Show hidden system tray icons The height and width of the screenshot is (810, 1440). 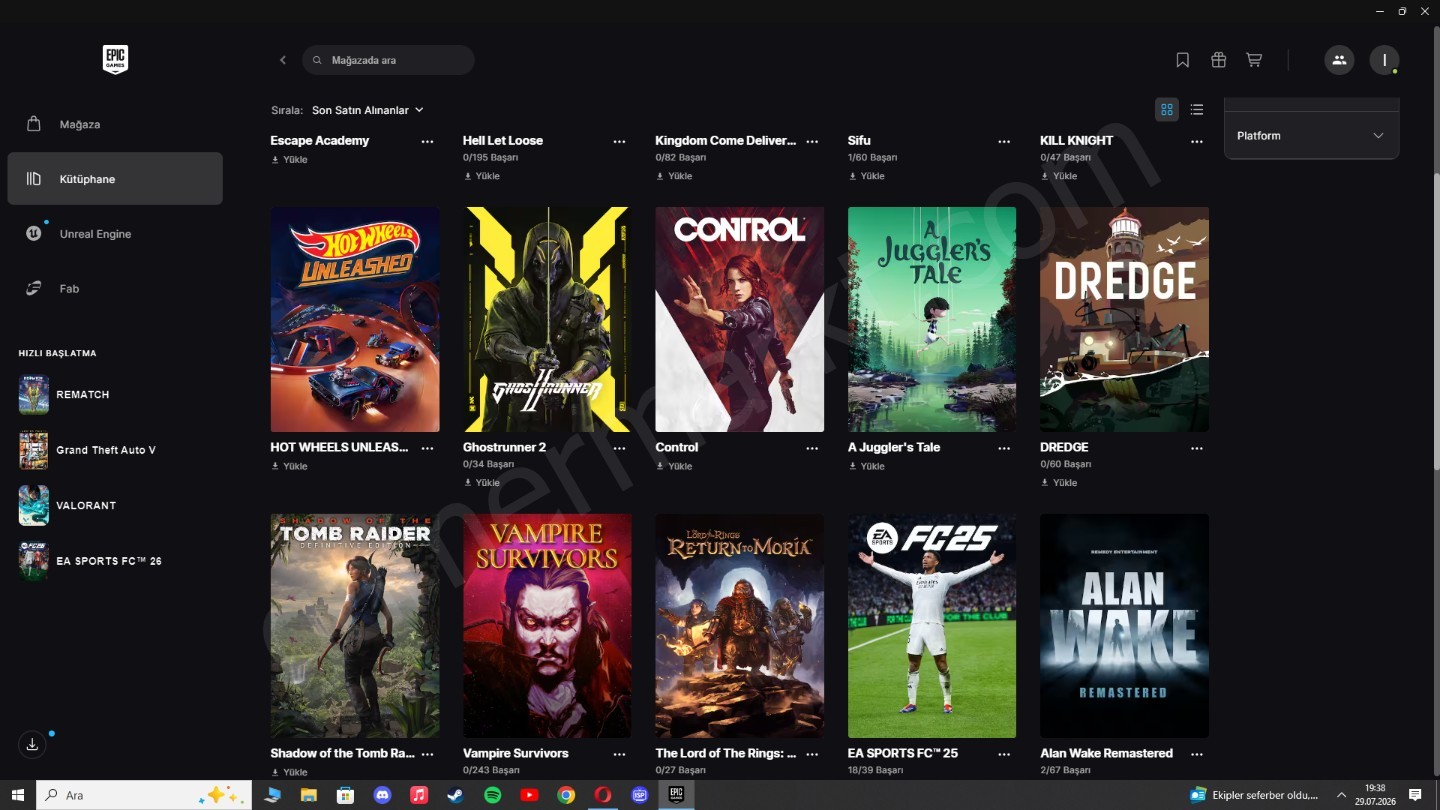click(x=1342, y=795)
